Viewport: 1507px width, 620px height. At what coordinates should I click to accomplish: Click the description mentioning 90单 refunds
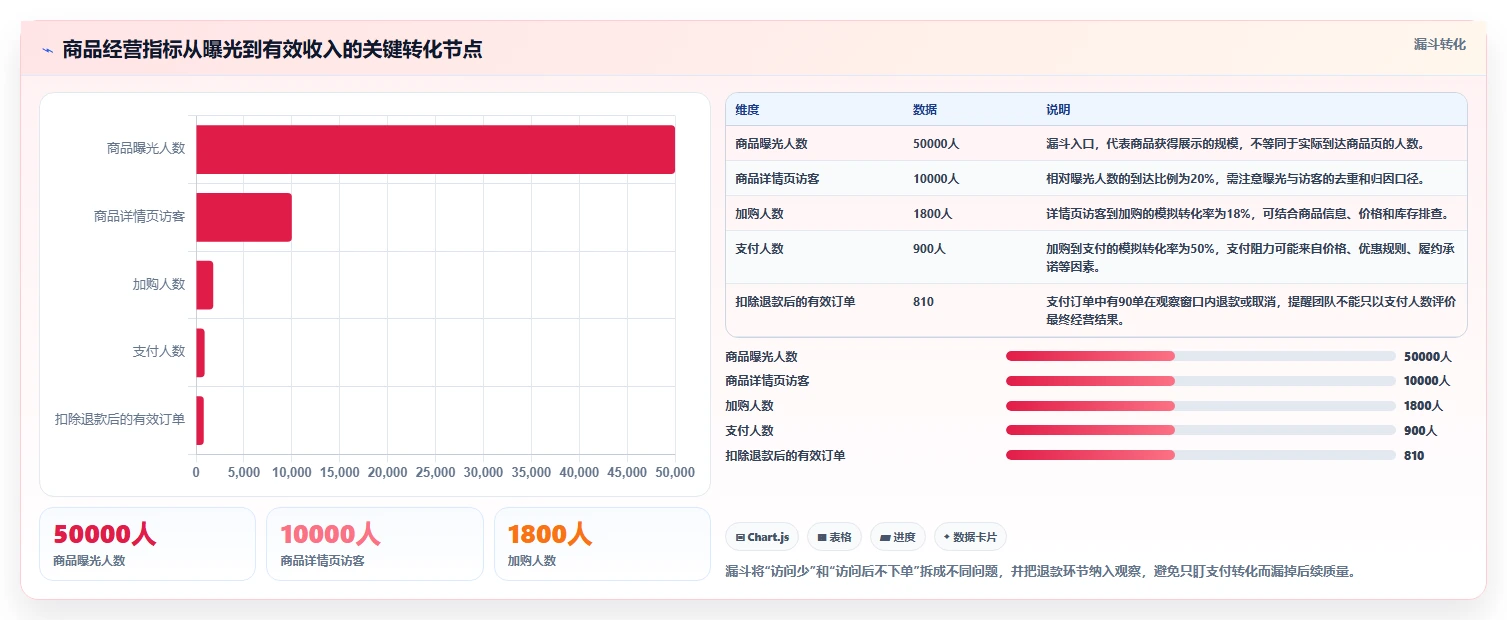pyautogui.click(x=1251, y=311)
